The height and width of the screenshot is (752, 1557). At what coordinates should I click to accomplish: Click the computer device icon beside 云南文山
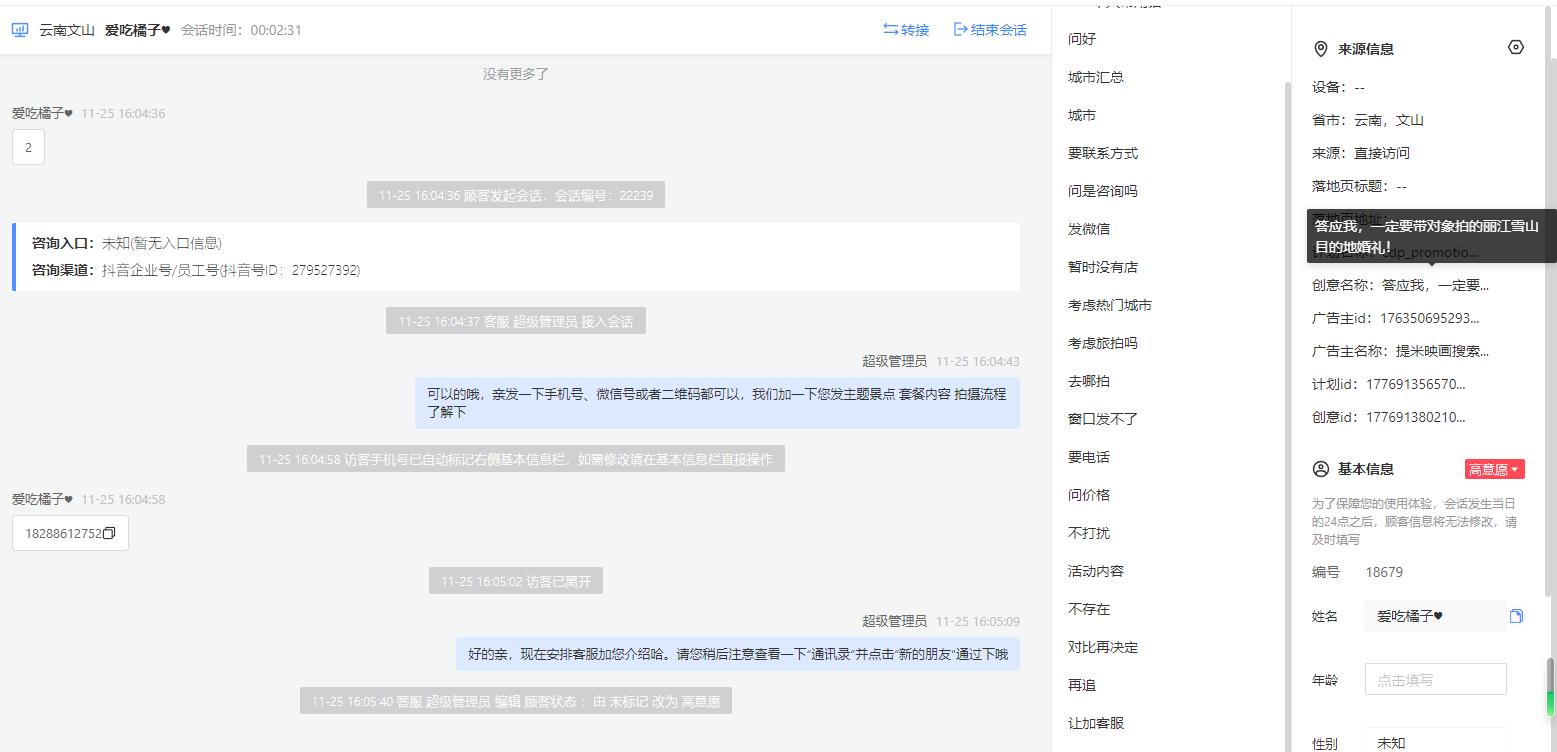click(20, 30)
